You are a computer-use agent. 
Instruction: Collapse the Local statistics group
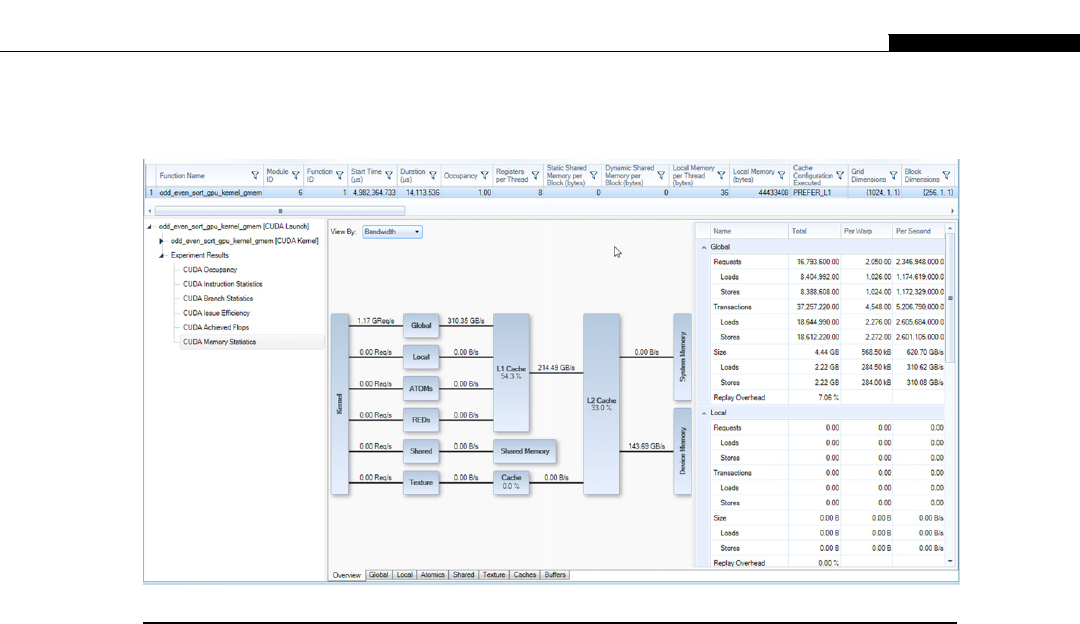(x=704, y=413)
